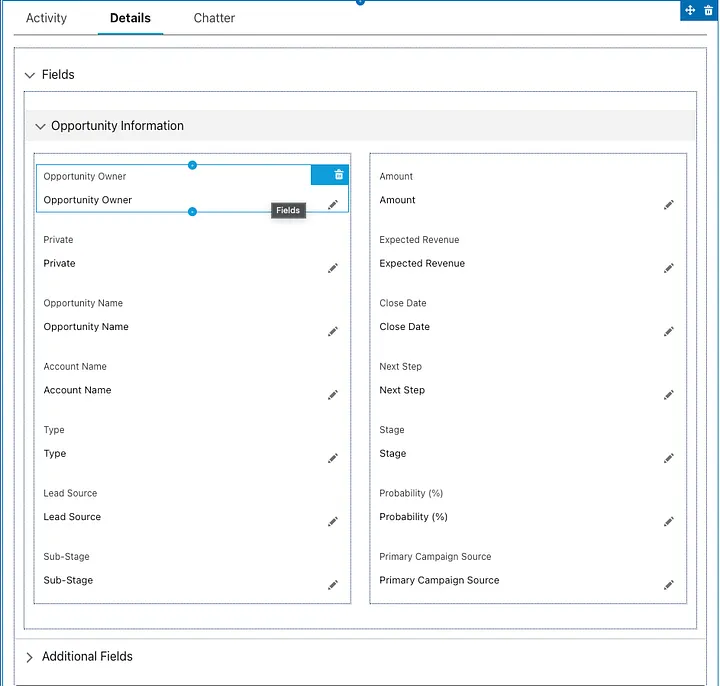Select the Account Name field
The image size is (720, 686).
(192, 379)
